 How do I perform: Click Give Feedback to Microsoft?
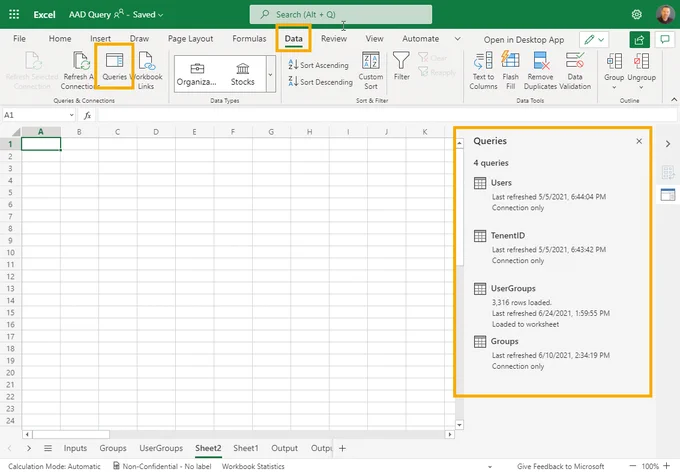point(560,466)
